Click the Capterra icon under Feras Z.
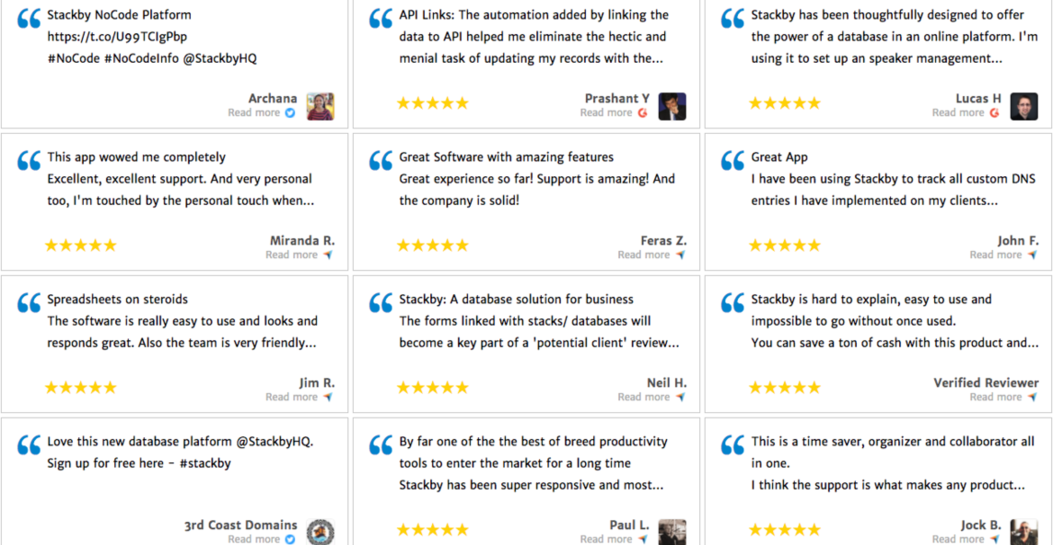Image resolution: width=1053 pixels, height=545 pixels. tap(680, 255)
